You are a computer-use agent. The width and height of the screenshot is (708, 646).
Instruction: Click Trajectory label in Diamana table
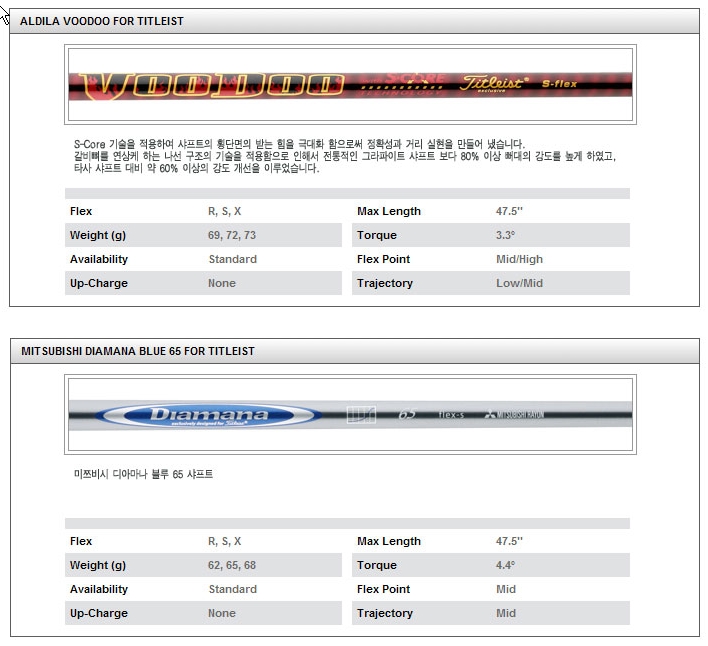(385, 613)
